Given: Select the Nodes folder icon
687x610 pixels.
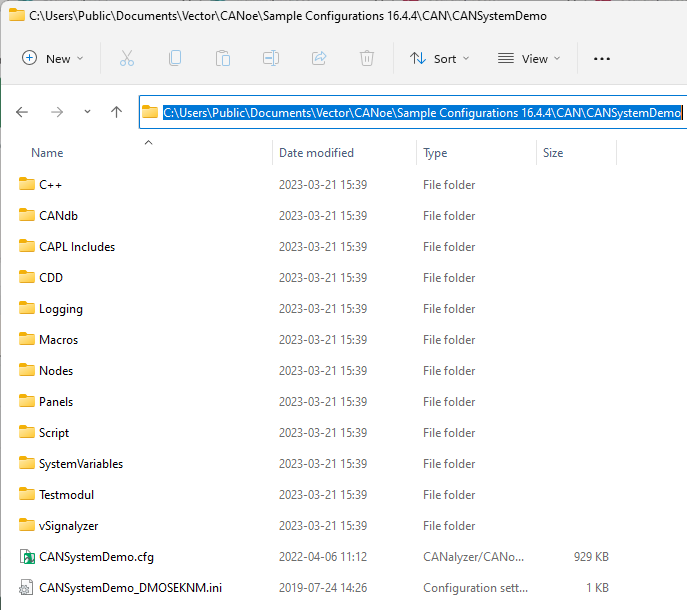Looking at the screenshot, I should click(27, 370).
